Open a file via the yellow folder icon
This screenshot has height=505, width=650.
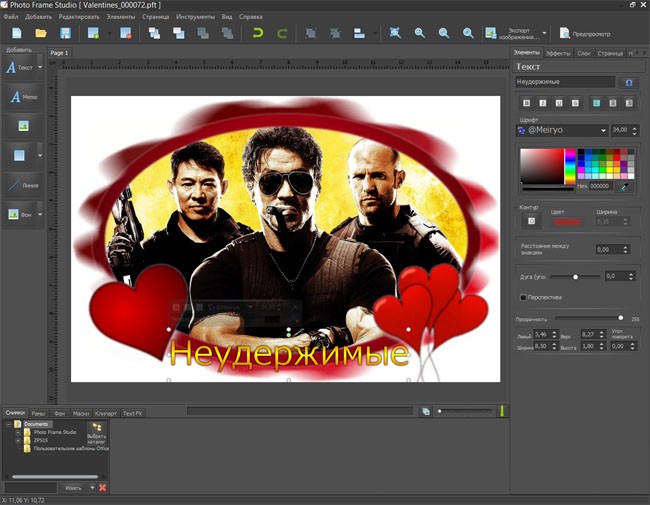tap(41, 33)
